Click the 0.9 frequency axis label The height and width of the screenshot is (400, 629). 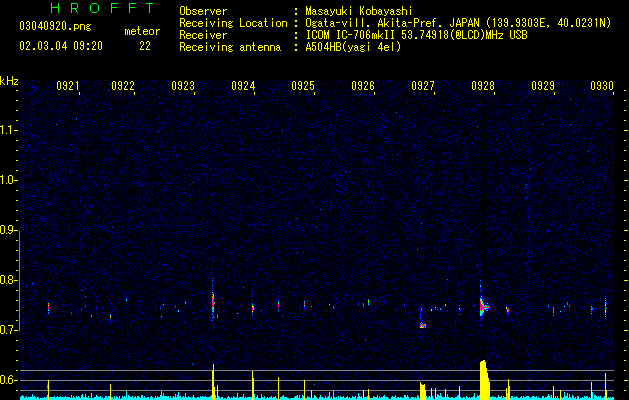[9, 230]
